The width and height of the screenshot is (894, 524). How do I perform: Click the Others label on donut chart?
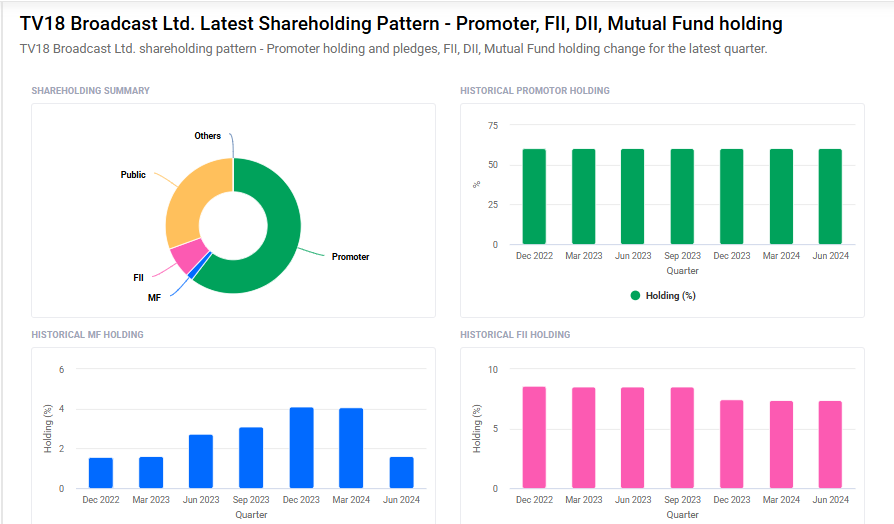click(x=207, y=136)
